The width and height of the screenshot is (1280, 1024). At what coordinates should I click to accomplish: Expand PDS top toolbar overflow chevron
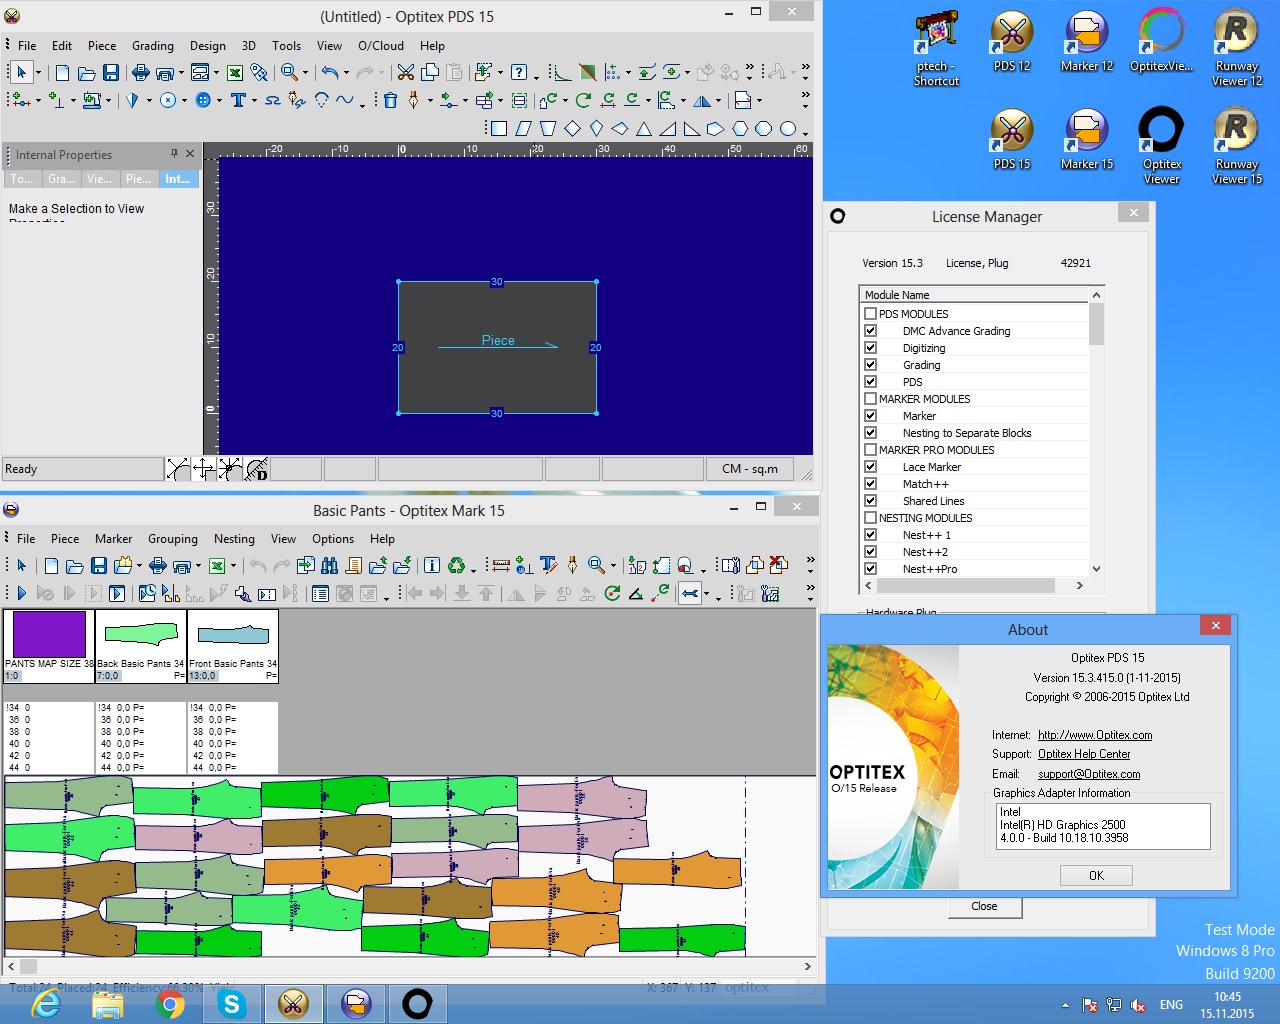[805, 69]
